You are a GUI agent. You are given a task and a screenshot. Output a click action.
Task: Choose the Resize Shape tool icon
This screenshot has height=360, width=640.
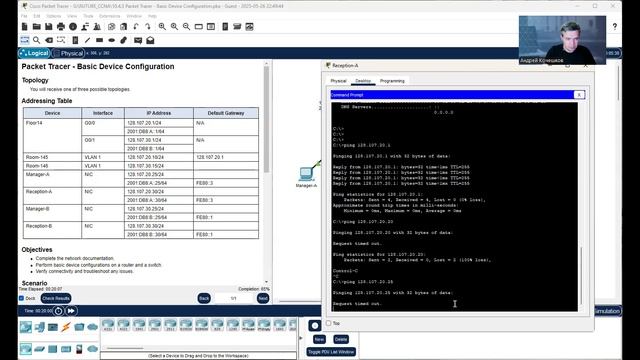tap(61, 40)
